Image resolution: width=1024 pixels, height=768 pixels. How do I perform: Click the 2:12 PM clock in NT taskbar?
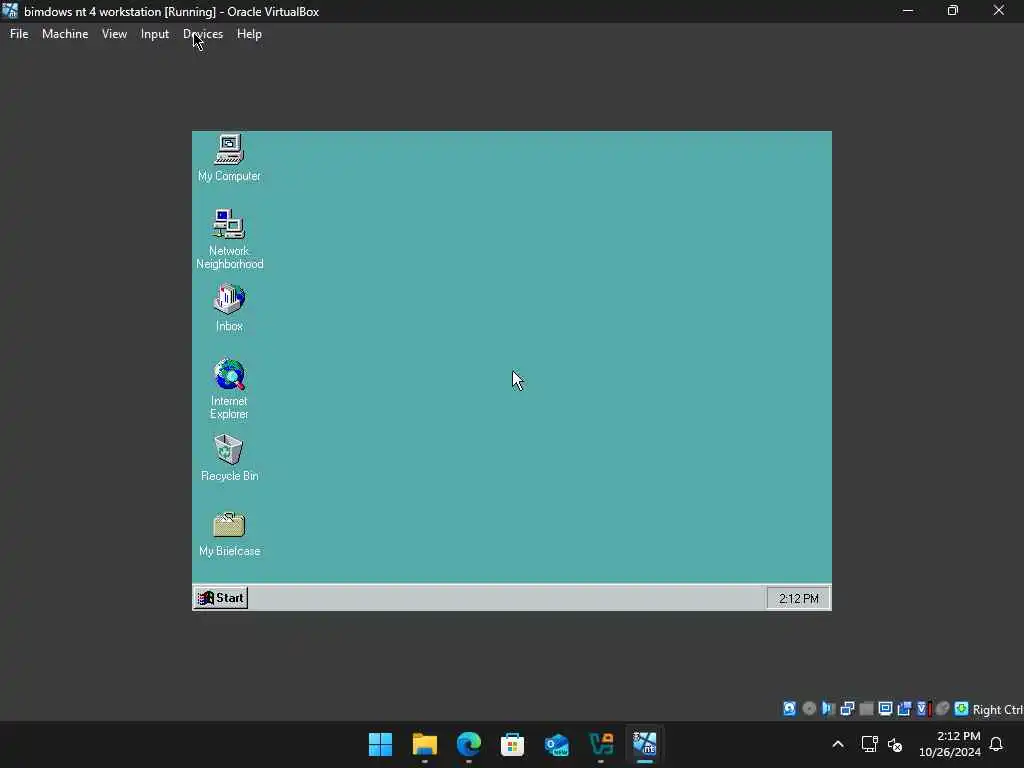click(798, 598)
